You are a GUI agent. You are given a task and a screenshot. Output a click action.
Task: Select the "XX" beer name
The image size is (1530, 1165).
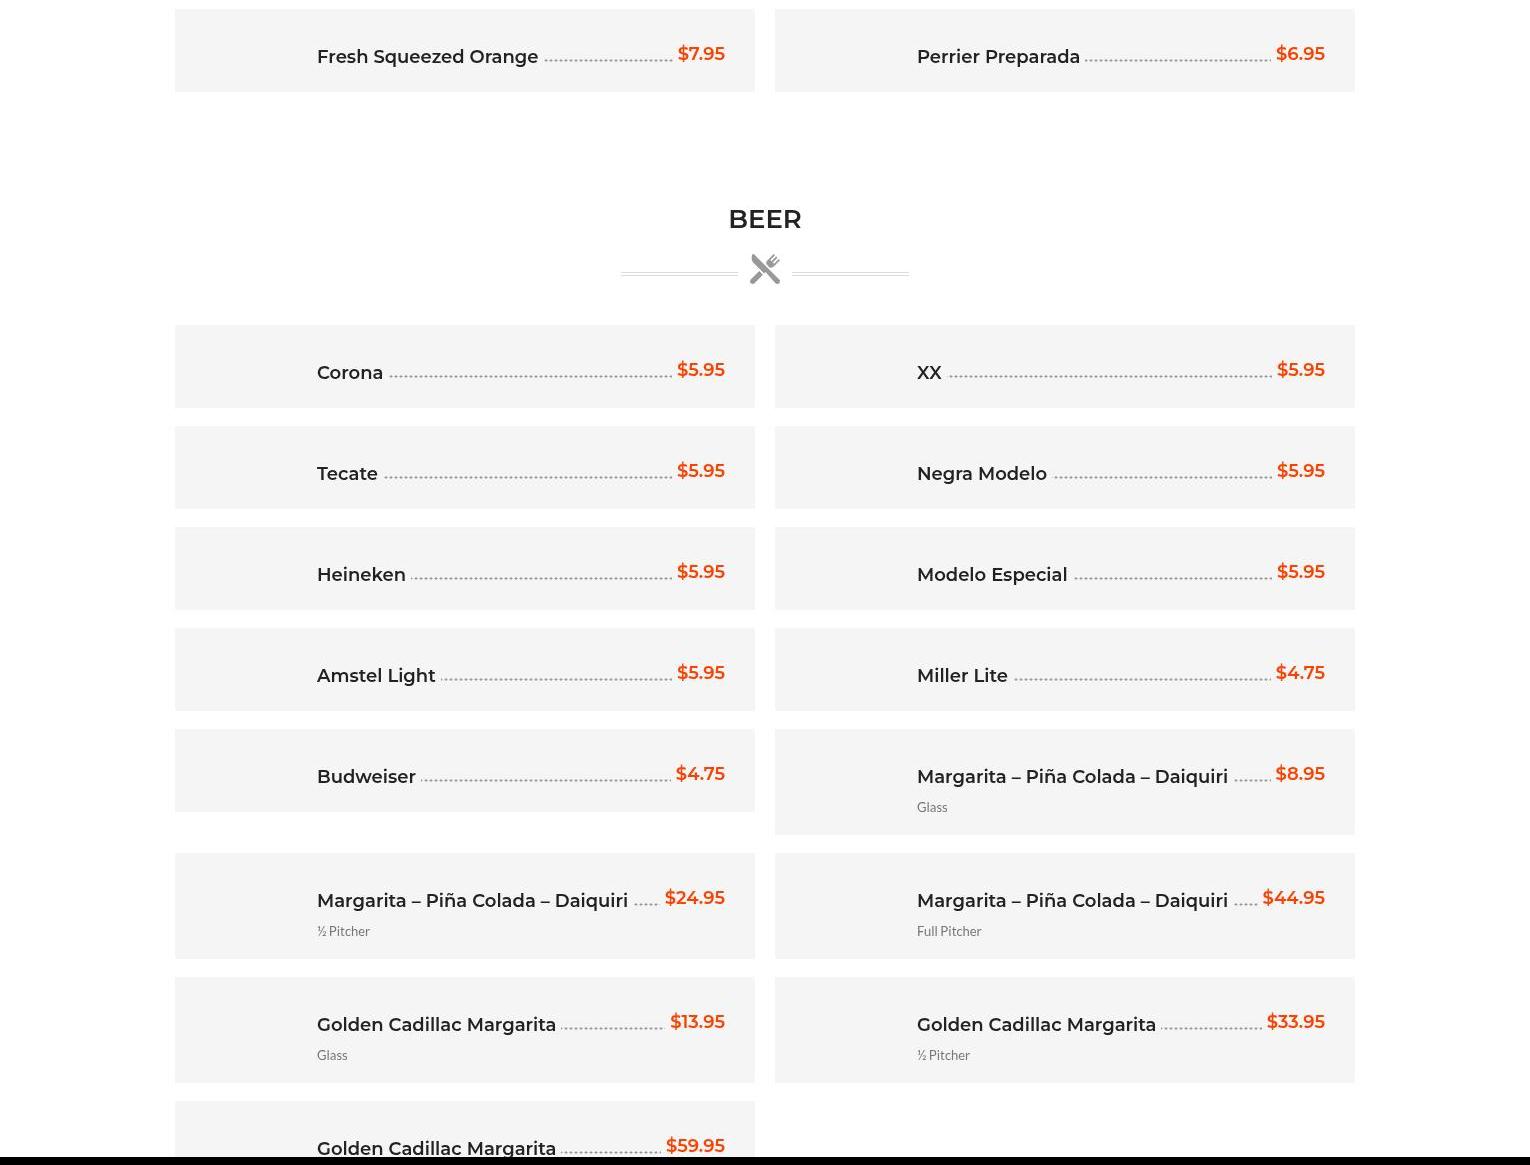(x=929, y=373)
